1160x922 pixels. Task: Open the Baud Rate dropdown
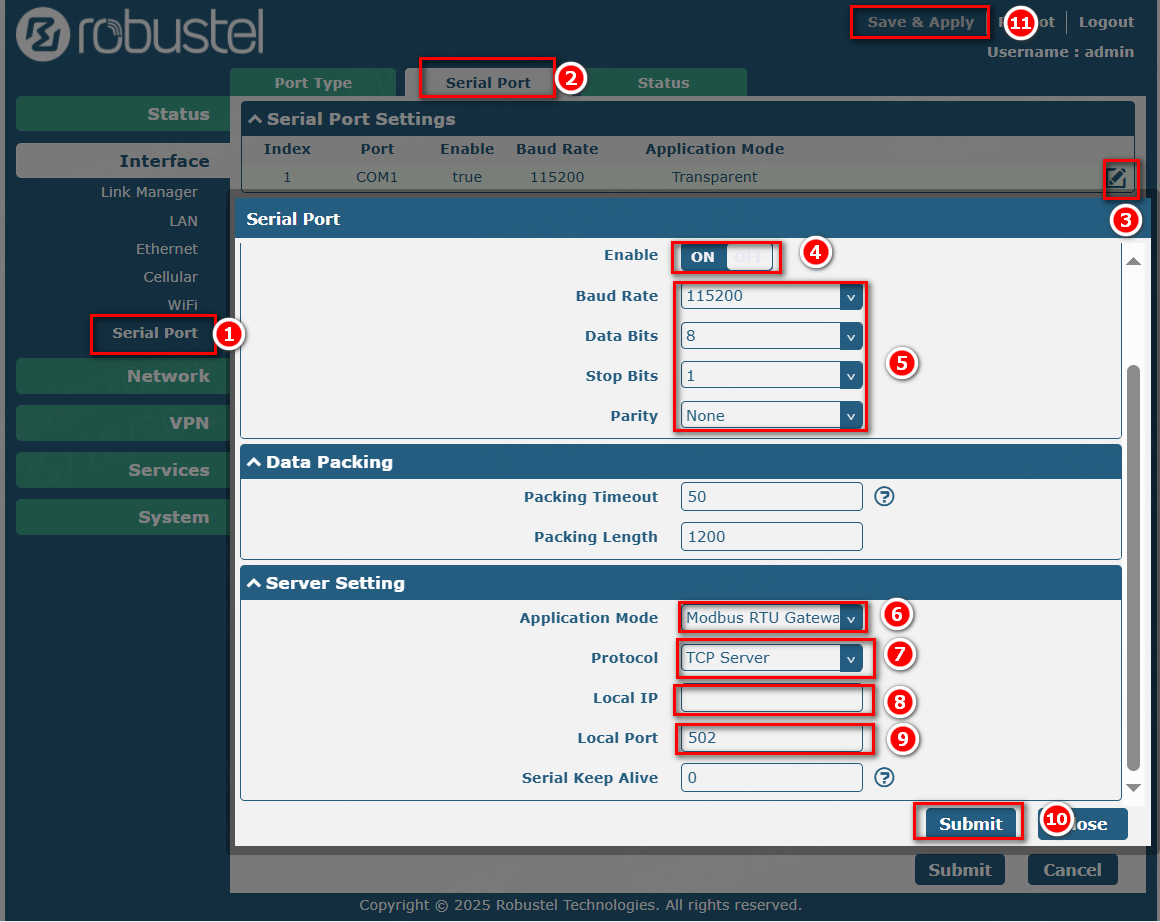[770, 296]
